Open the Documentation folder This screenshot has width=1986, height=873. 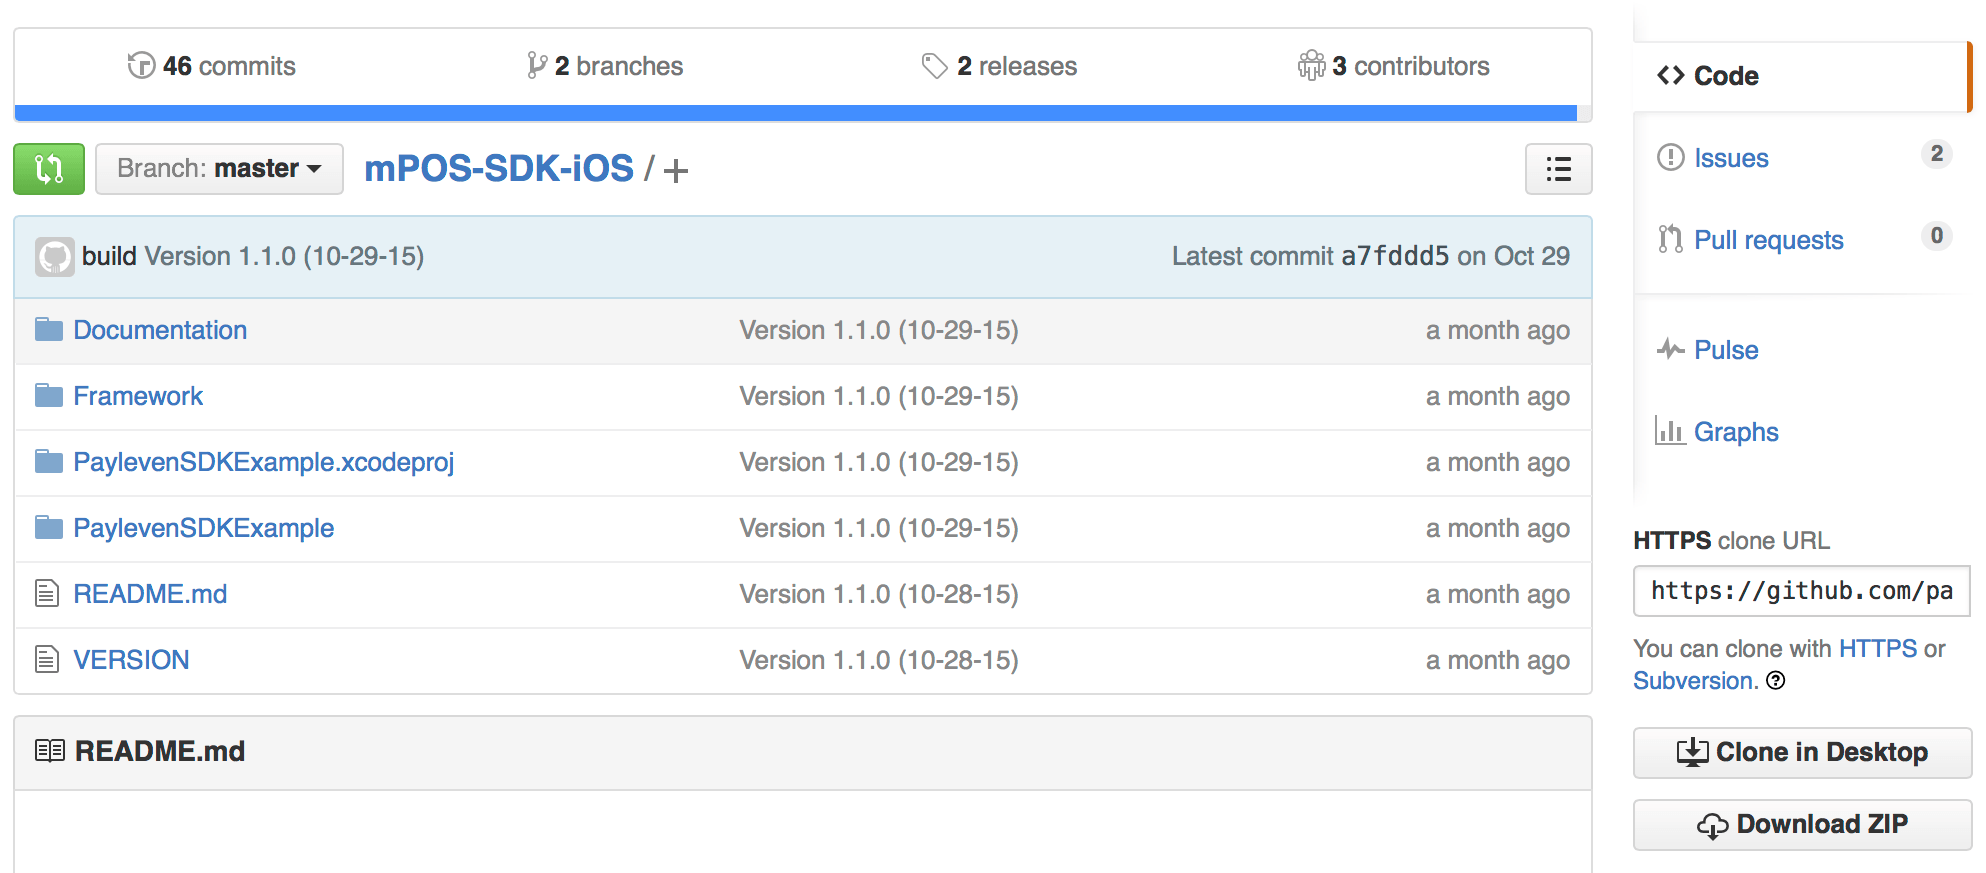(x=160, y=330)
